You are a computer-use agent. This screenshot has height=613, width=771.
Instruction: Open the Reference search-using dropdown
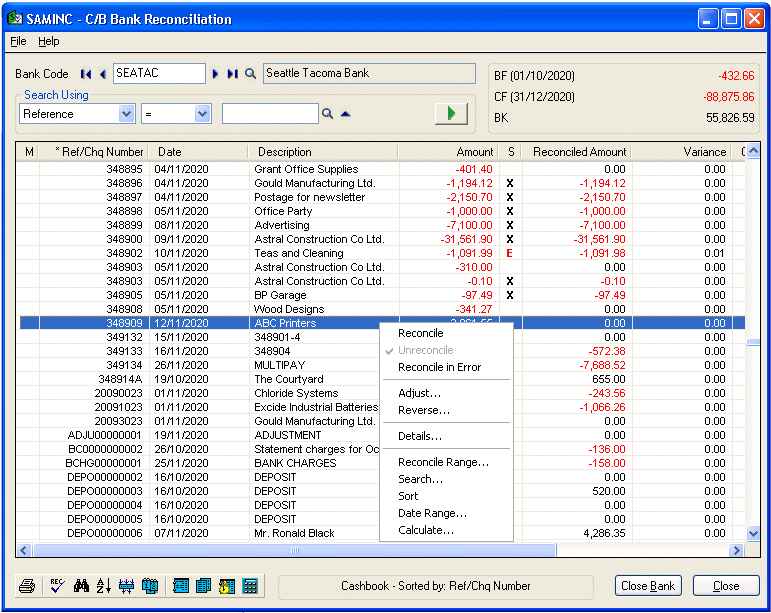126,115
